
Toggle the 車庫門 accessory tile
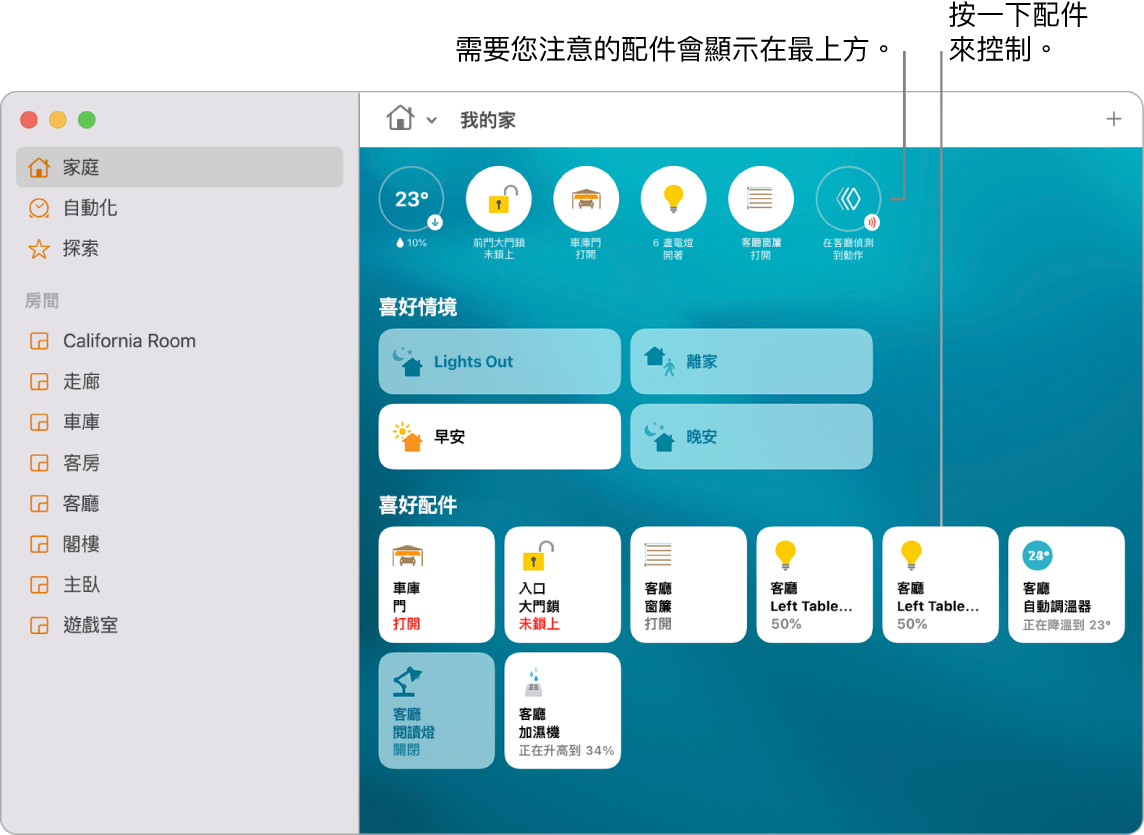[436, 585]
